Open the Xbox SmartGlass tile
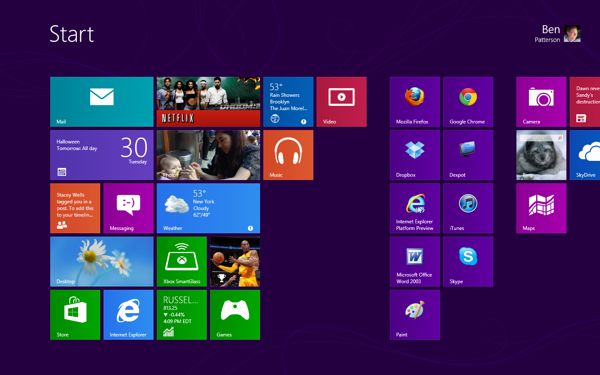600x375 pixels. 182,261
